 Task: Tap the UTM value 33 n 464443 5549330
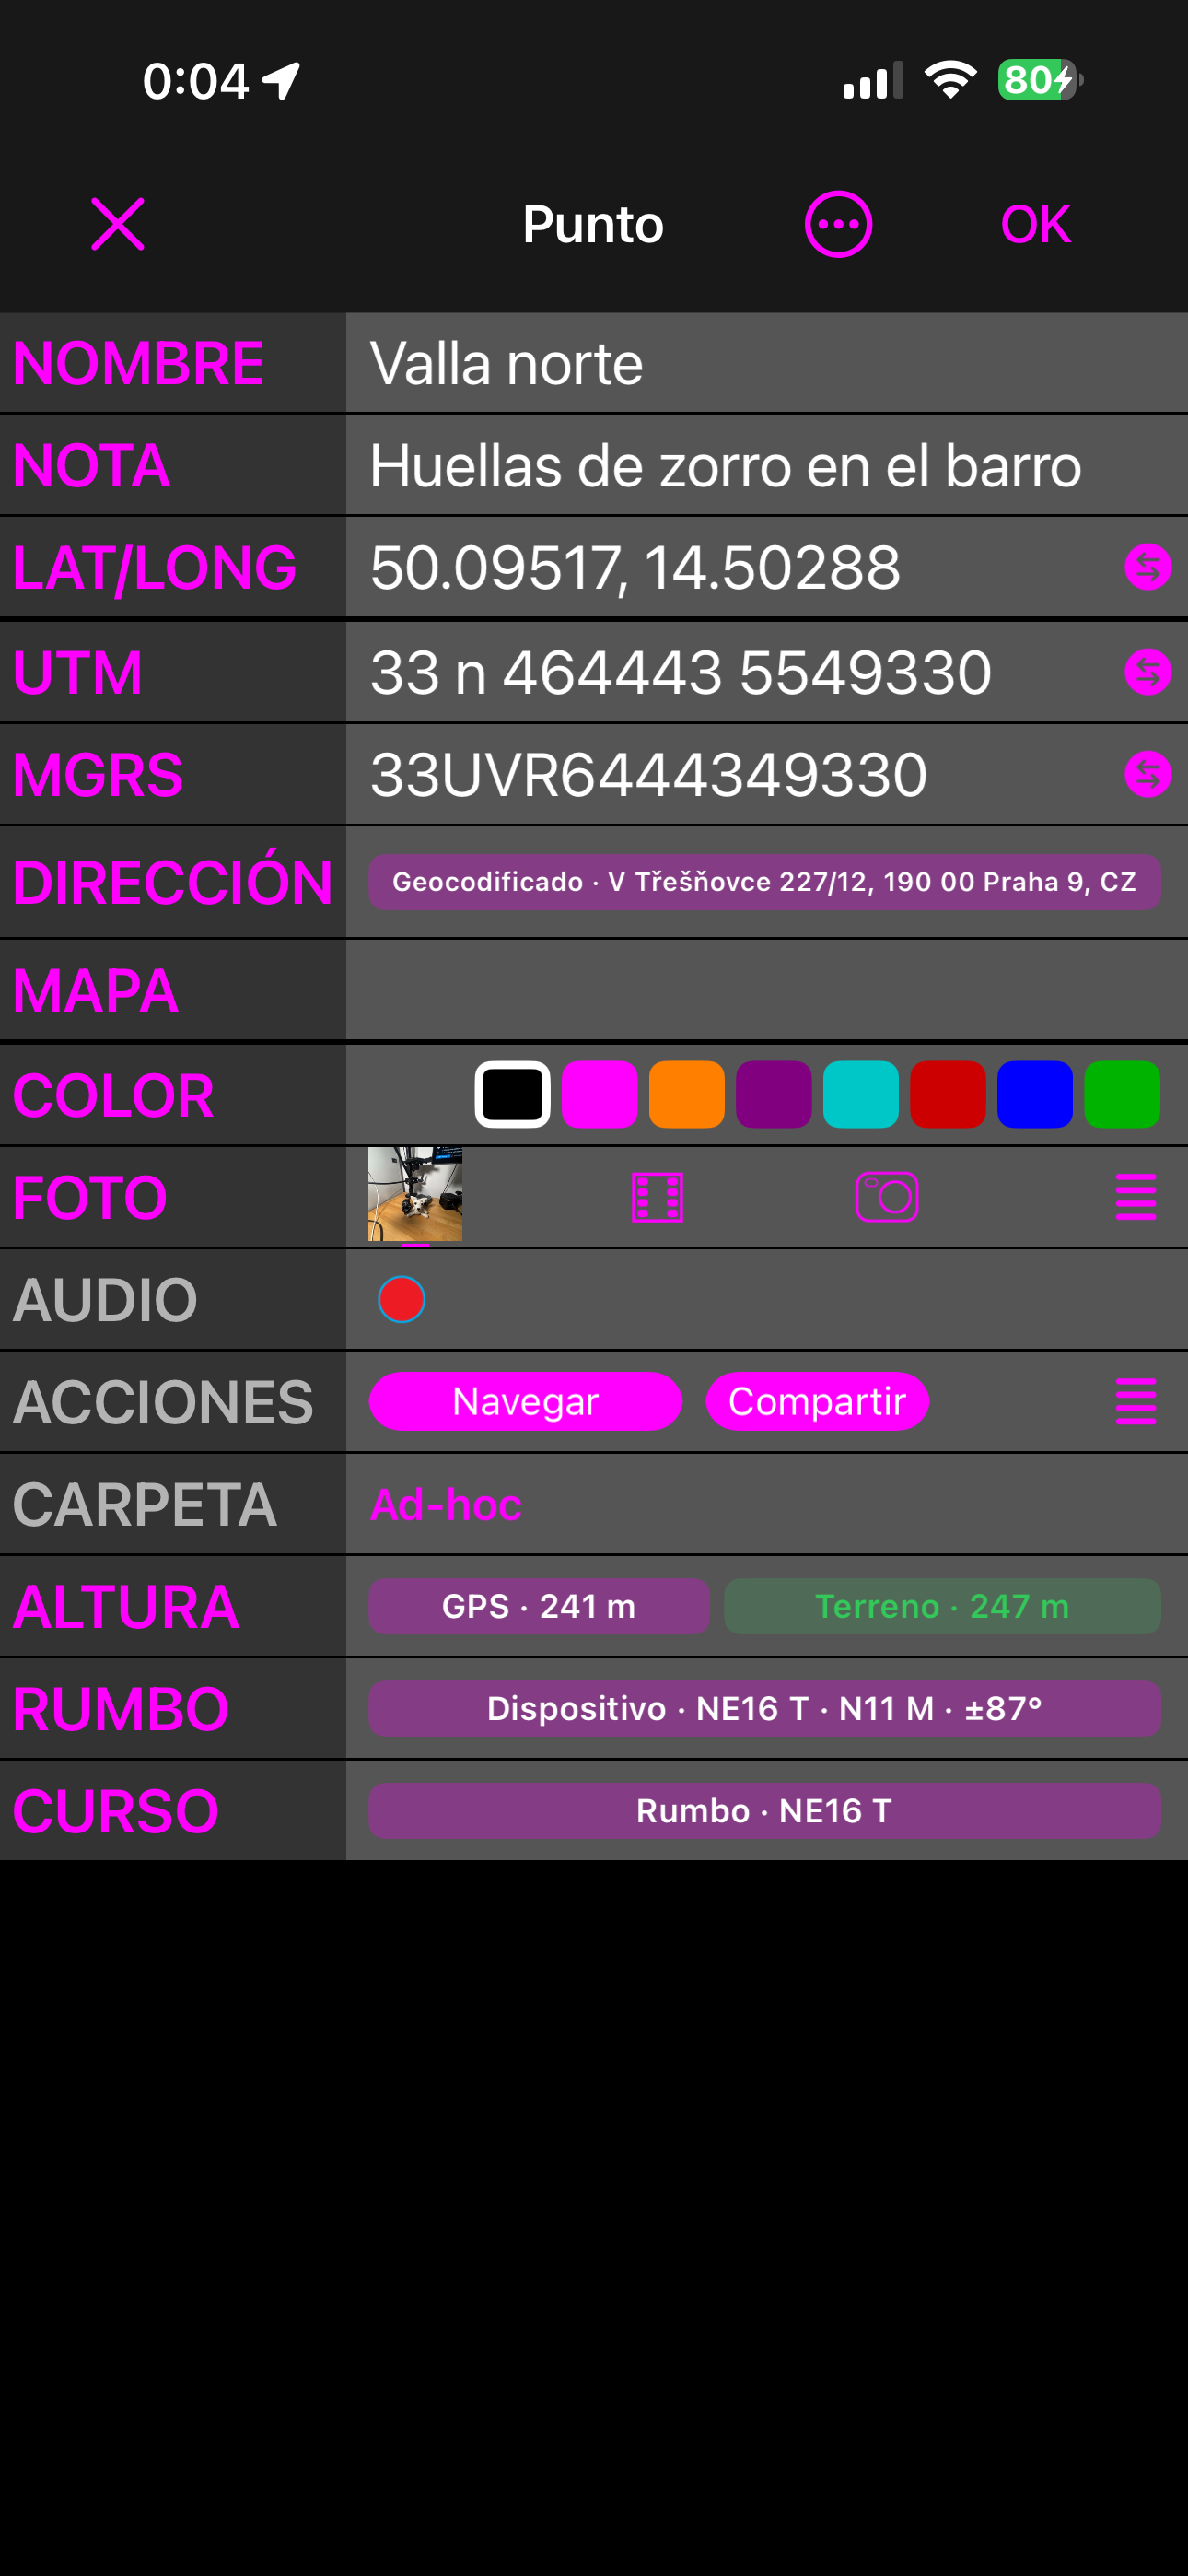coord(681,672)
